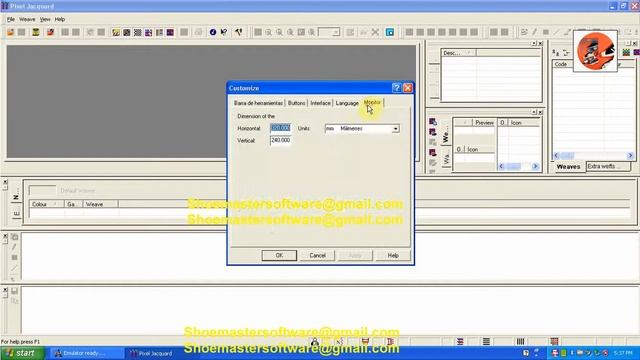Click the dark checkered weave toolbar icon
640x360 pixels.
click(x=127, y=32)
